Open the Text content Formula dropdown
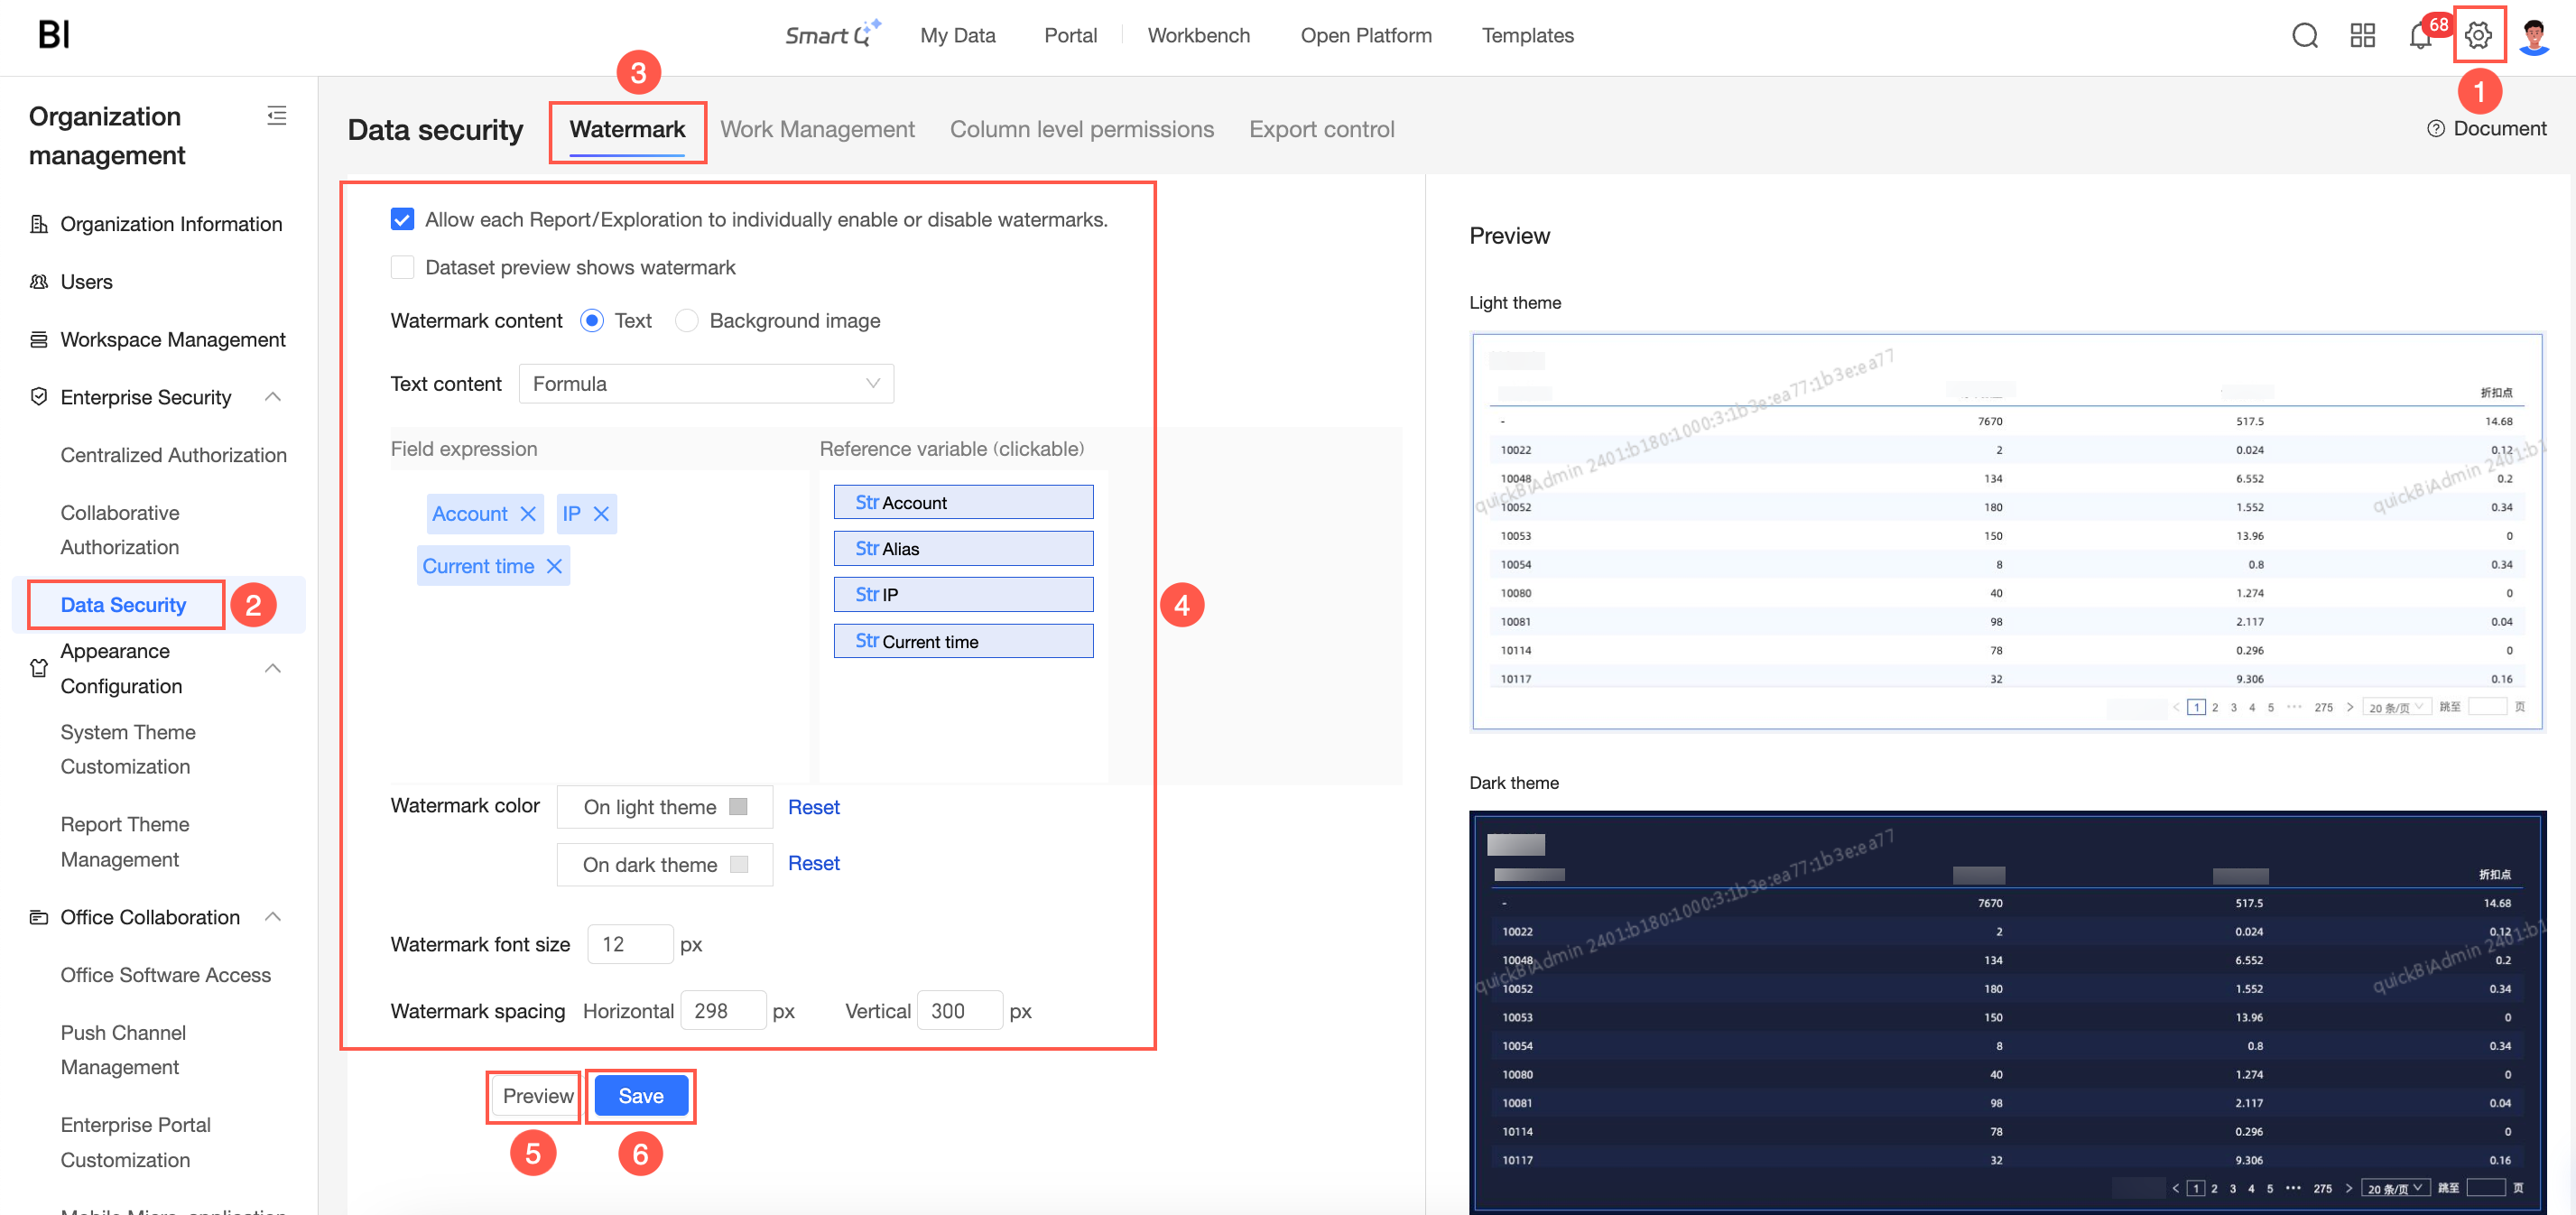The image size is (2576, 1215). [x=706, y=384]
